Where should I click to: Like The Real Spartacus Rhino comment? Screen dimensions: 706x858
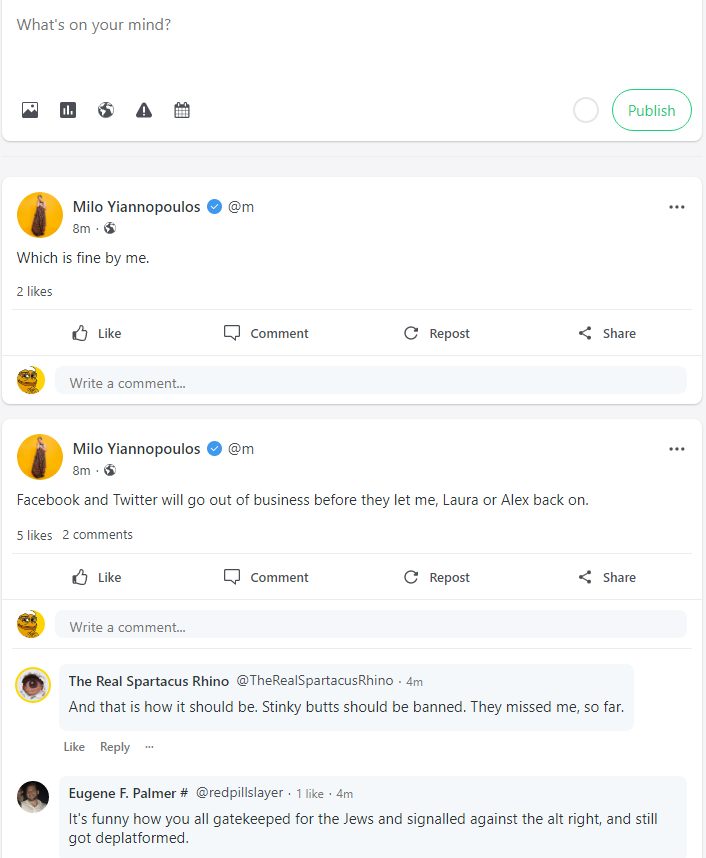pyautogui.click(x=74, y=747)
